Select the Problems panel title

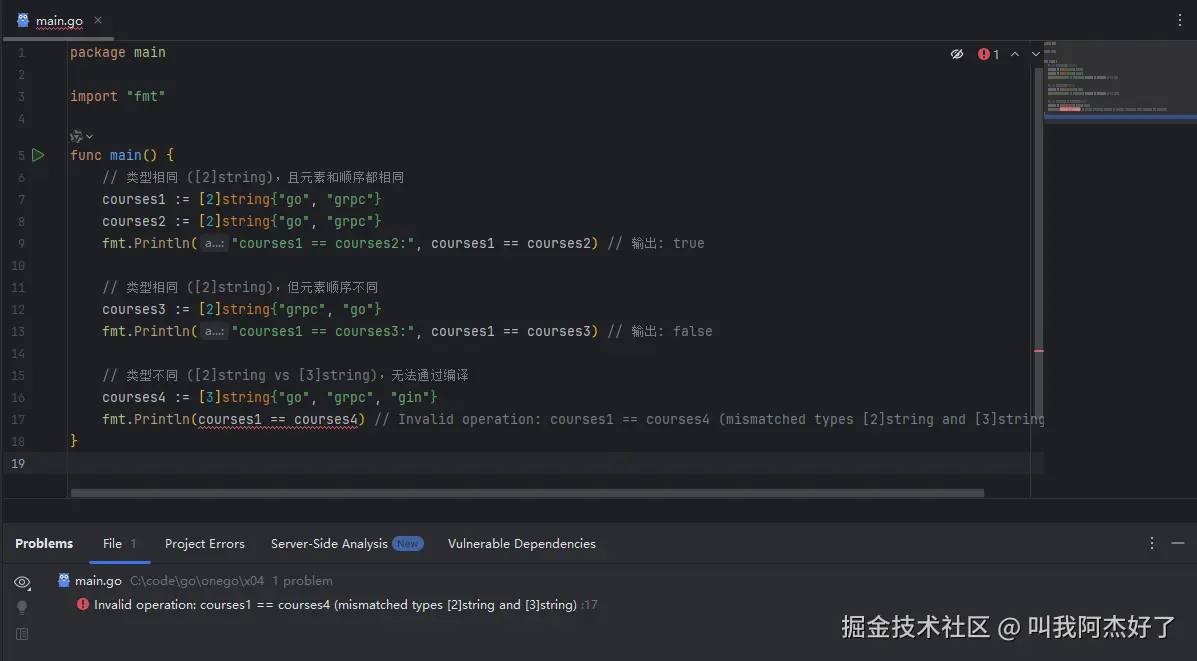coord(44,543)
